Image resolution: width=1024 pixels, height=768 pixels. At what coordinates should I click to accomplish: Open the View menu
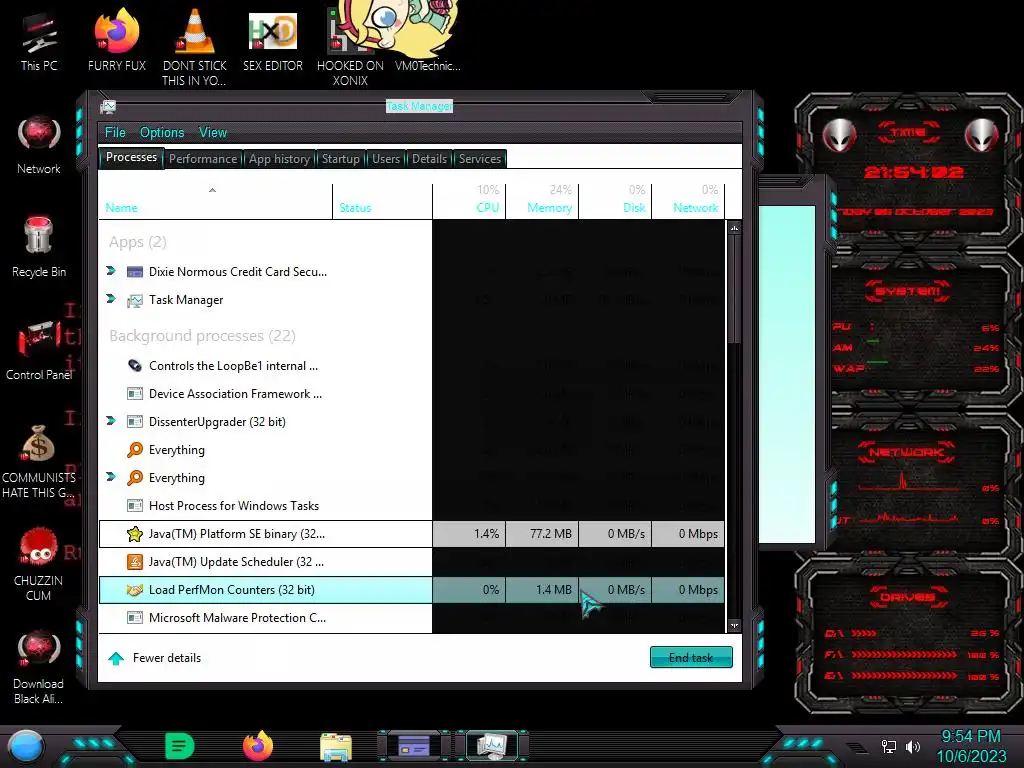(213, 133)
